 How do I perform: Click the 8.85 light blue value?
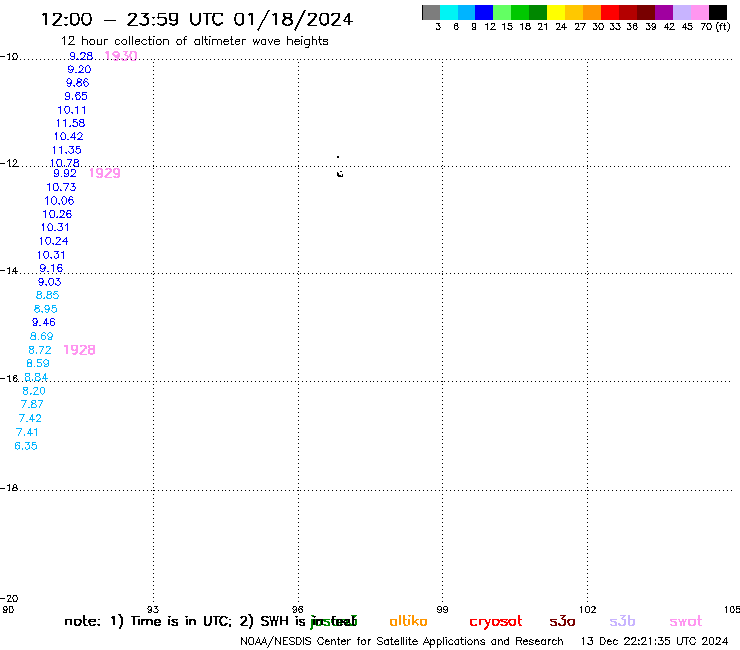(48, 295)
